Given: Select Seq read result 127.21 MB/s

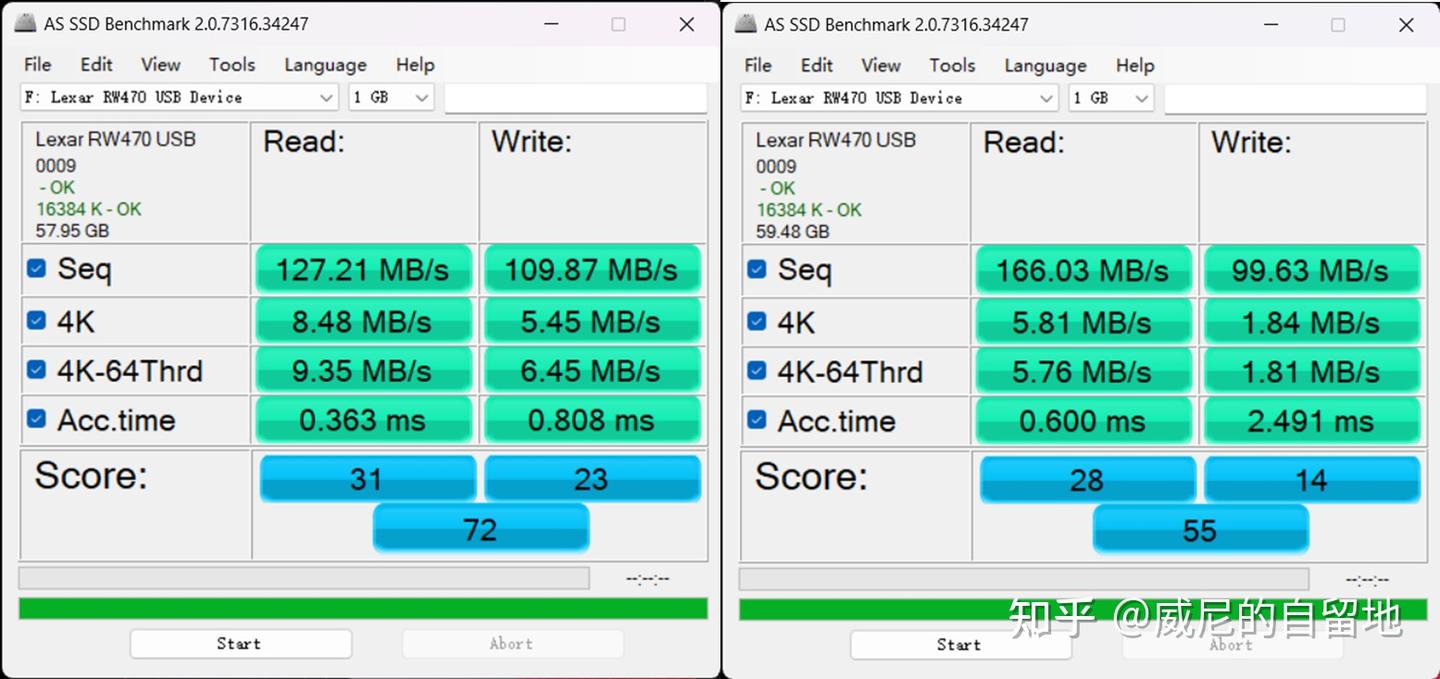Looking at the screenshot, I should (363, 269).
